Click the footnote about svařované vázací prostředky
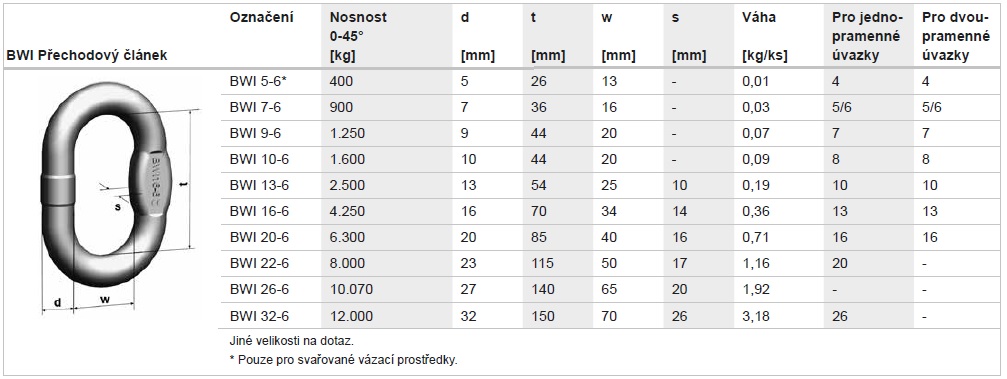Viewport: 1007px width, 379px height. click(344, 360)
